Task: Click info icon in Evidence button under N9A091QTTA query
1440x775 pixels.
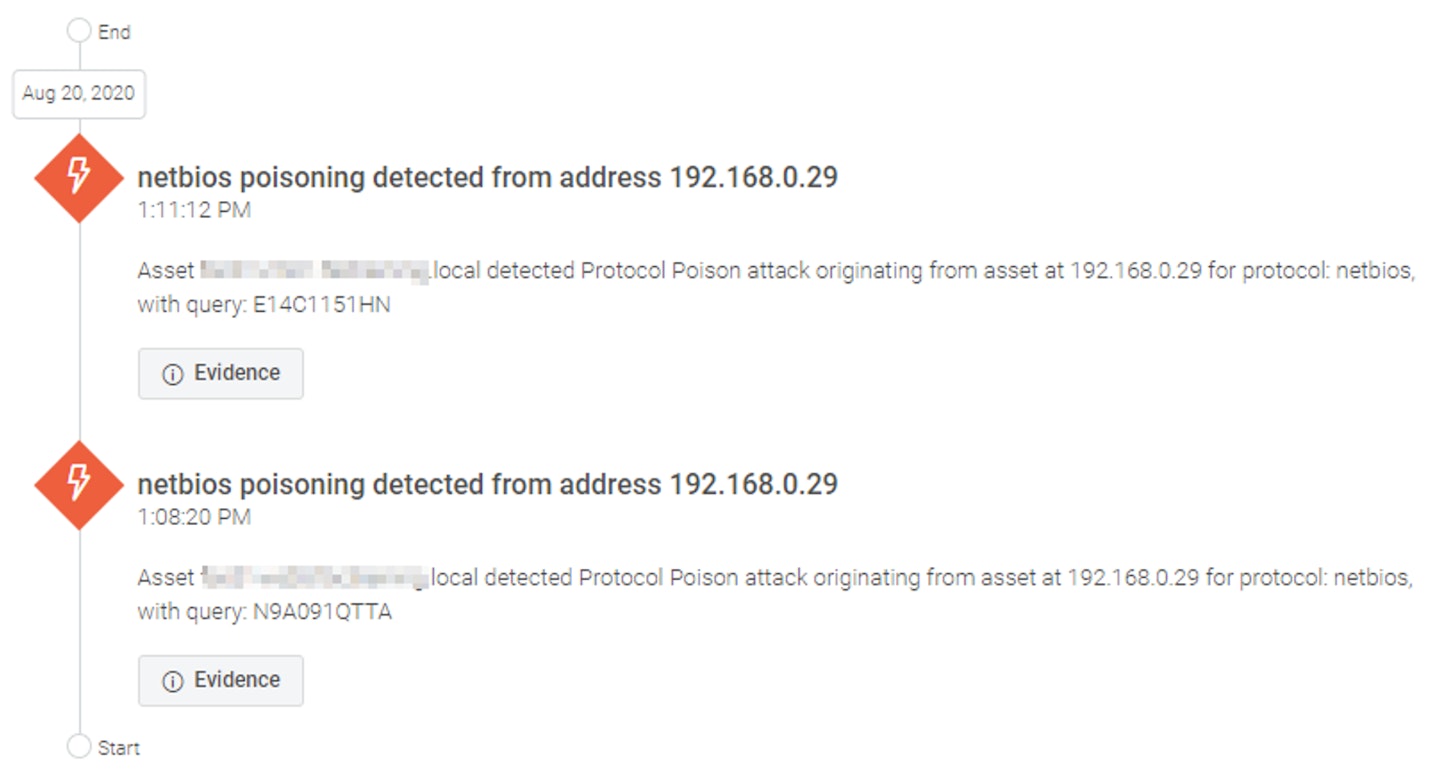Action: click(173, 681)
